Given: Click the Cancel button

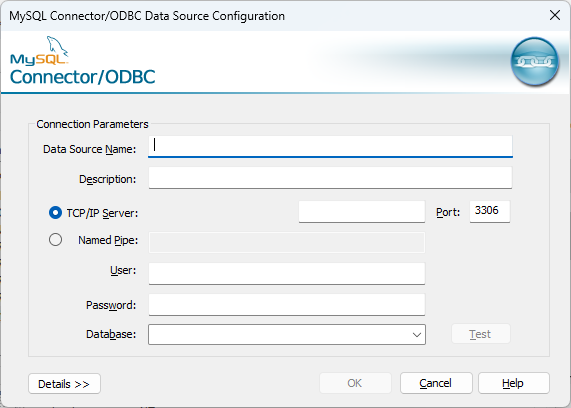Looking at the screenshot, I should click(436, 383).
